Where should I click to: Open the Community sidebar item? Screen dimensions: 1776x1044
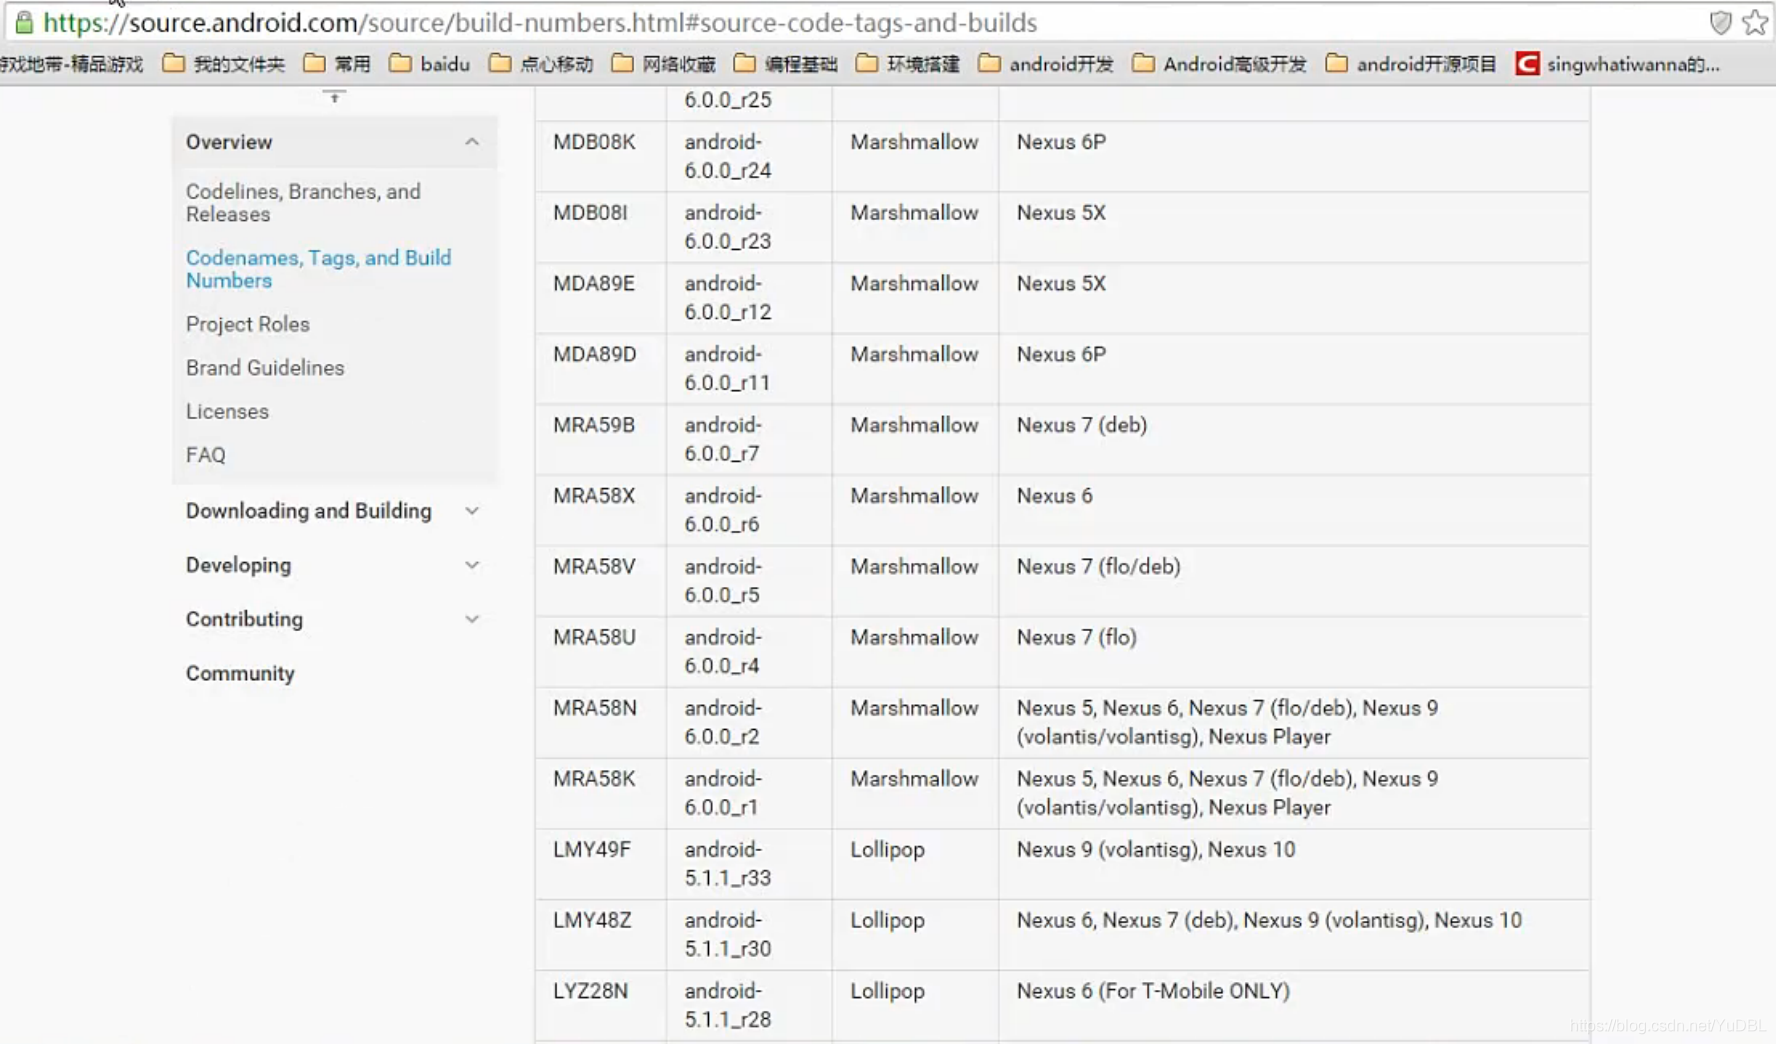tap(240, 673)
